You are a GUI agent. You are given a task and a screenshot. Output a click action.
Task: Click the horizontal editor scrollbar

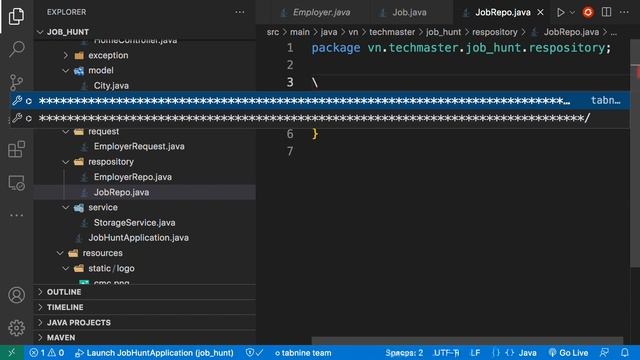coord(467,340)
